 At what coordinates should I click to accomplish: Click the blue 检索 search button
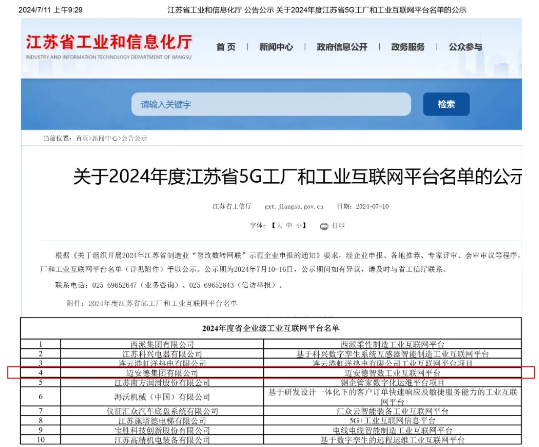coord(446,104)
